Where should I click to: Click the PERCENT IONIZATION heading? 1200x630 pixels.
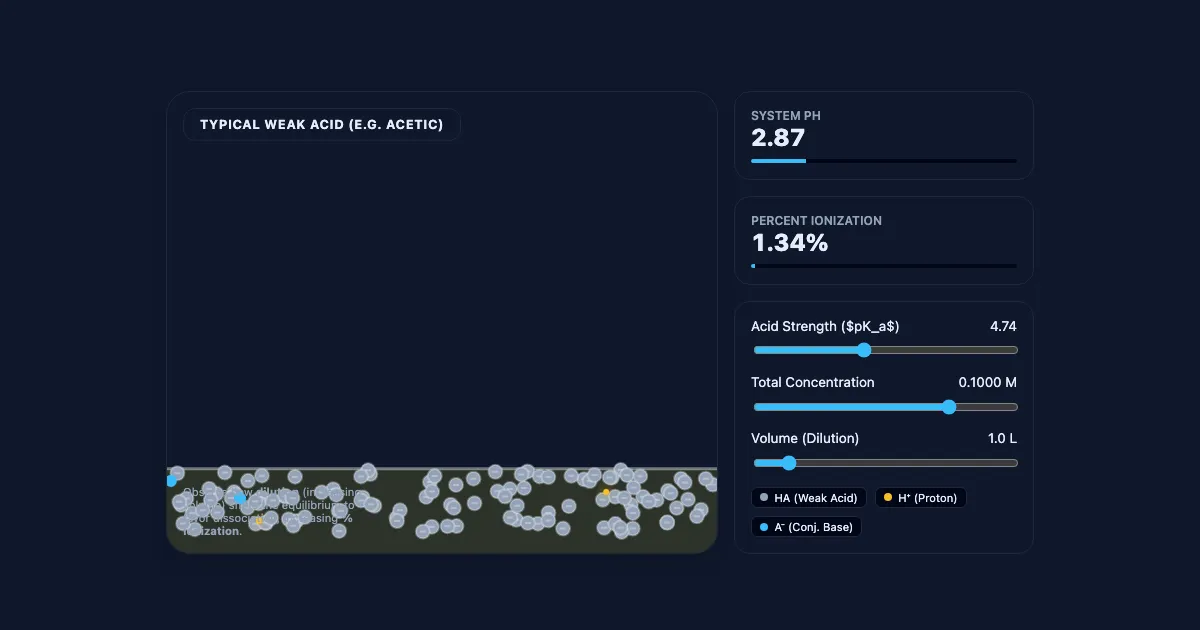(x=816, y=221)
